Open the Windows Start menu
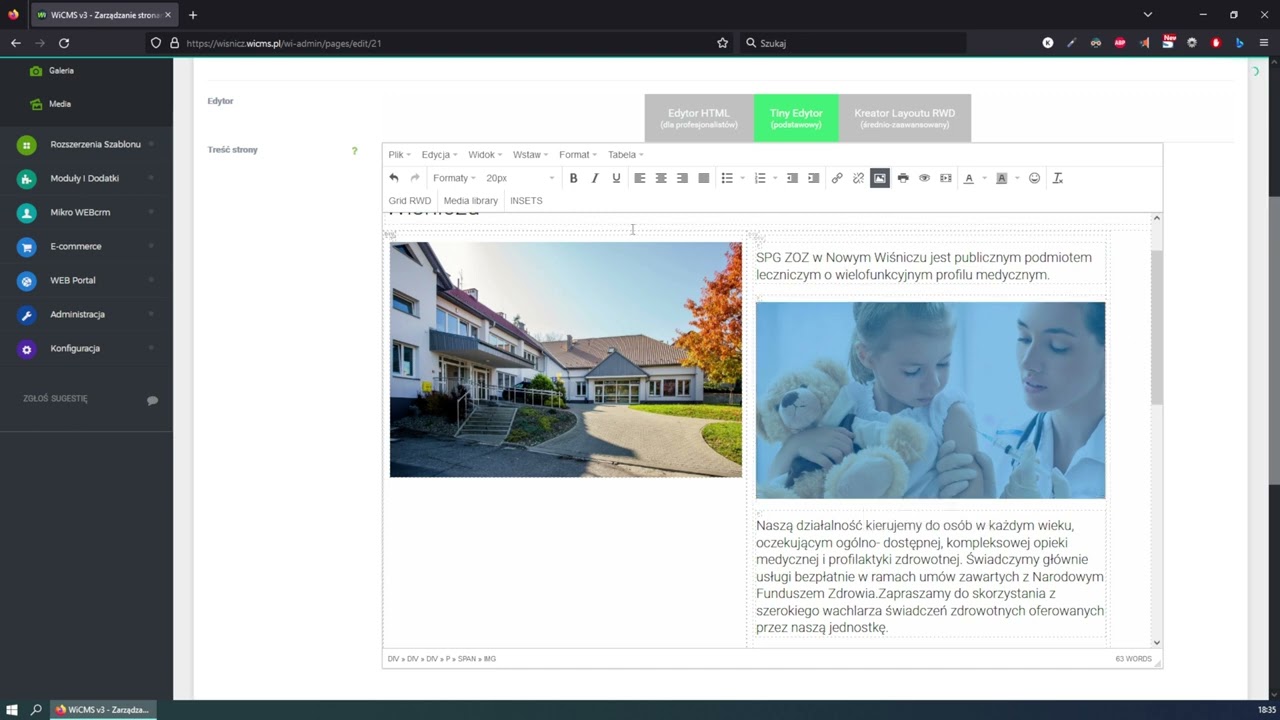 coord(12,710)
